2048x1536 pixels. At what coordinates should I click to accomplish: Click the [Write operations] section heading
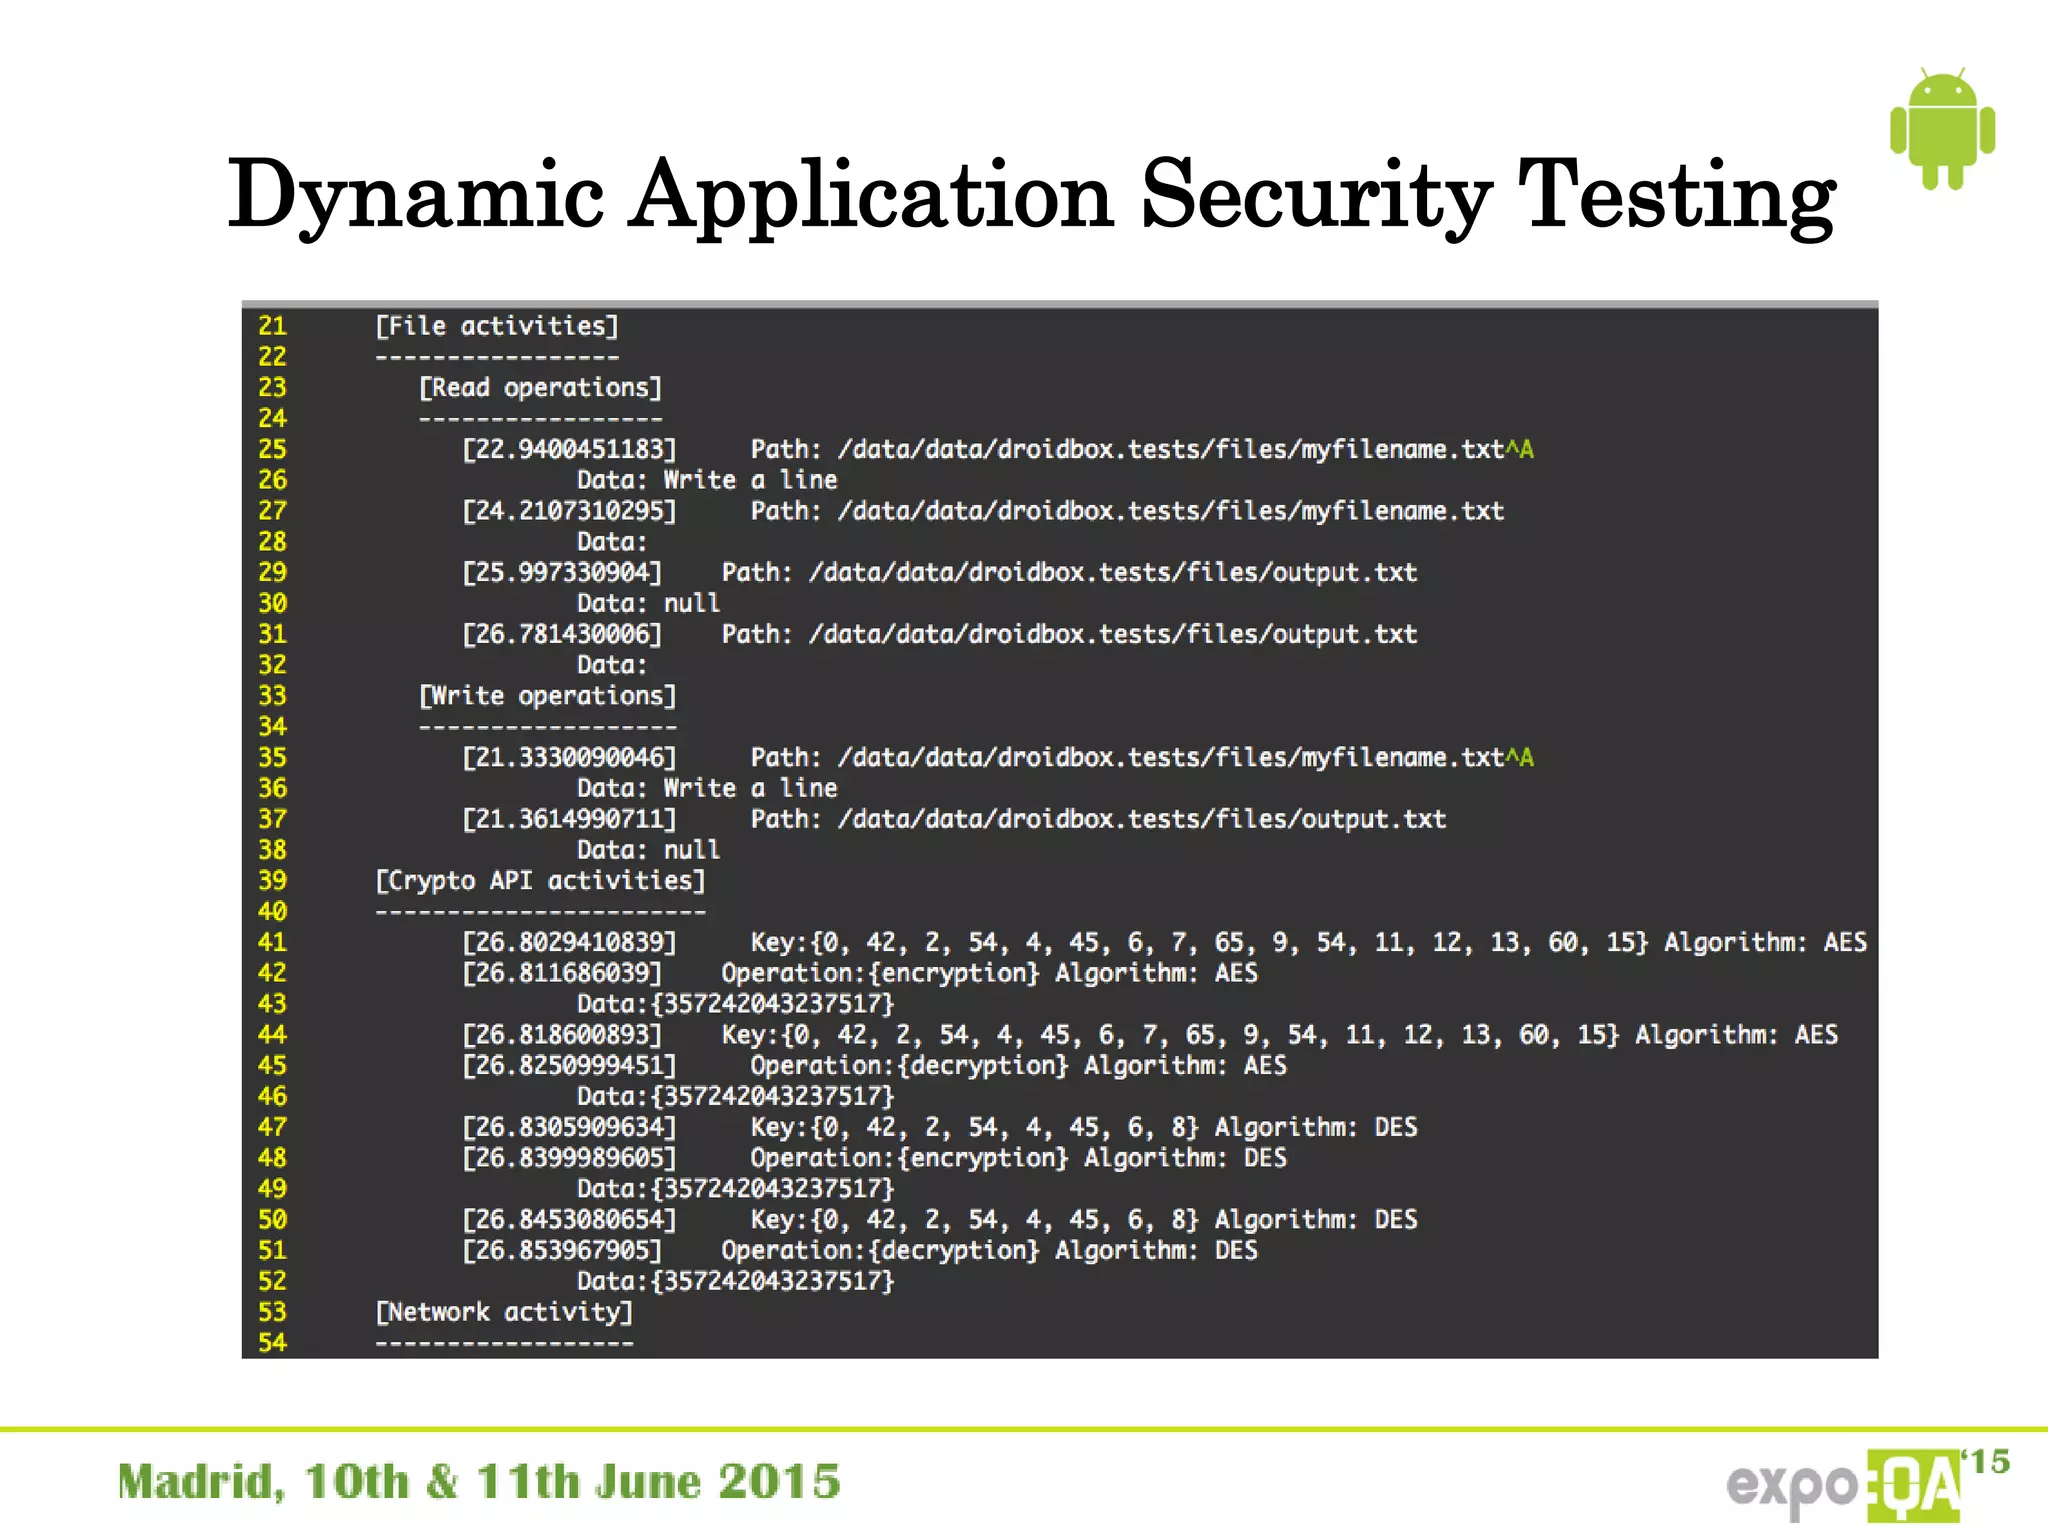pos(547,696)
